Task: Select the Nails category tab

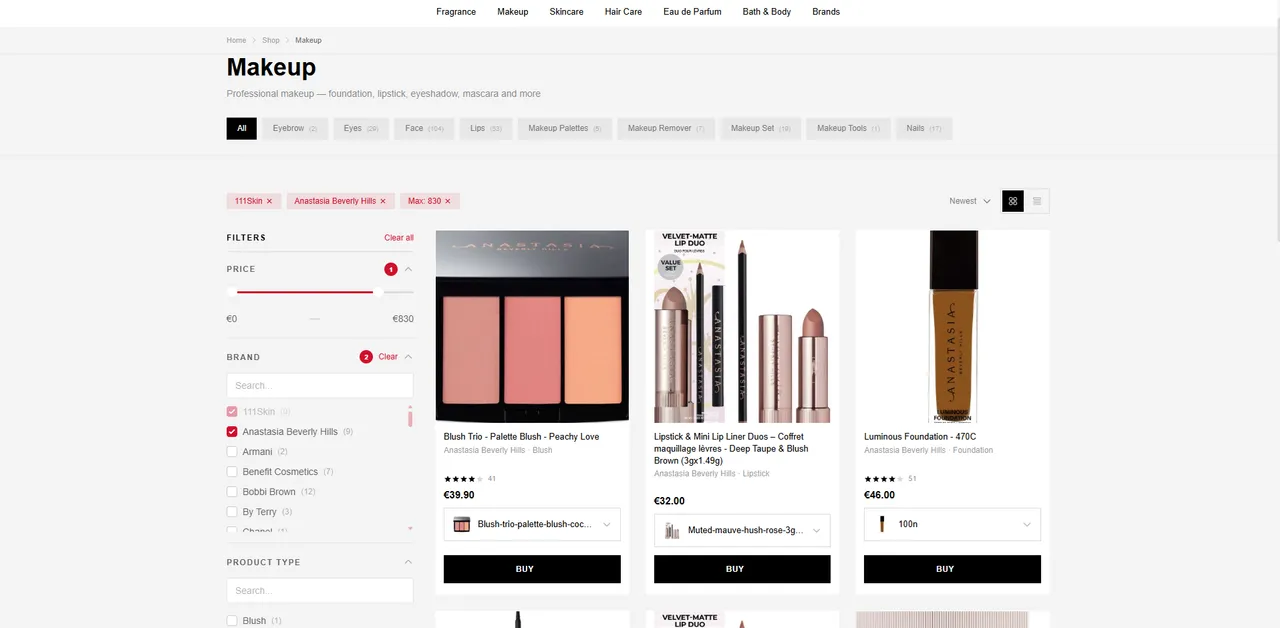Action: click(924, 128)
